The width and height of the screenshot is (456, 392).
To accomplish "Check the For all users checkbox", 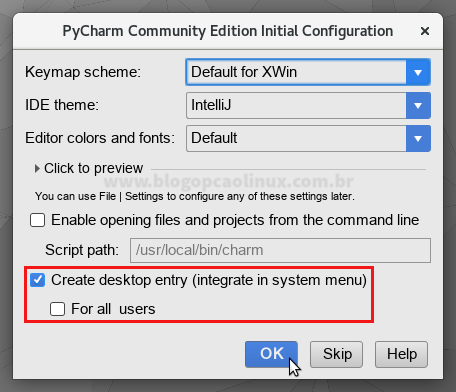I will tap(57, 309).
